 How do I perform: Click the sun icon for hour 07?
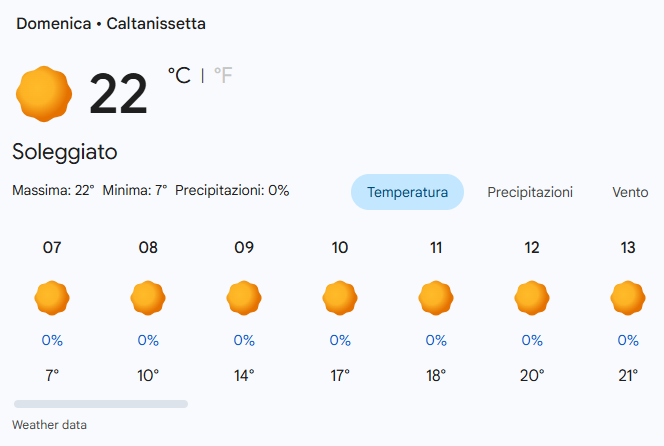(x=52, y=298)
